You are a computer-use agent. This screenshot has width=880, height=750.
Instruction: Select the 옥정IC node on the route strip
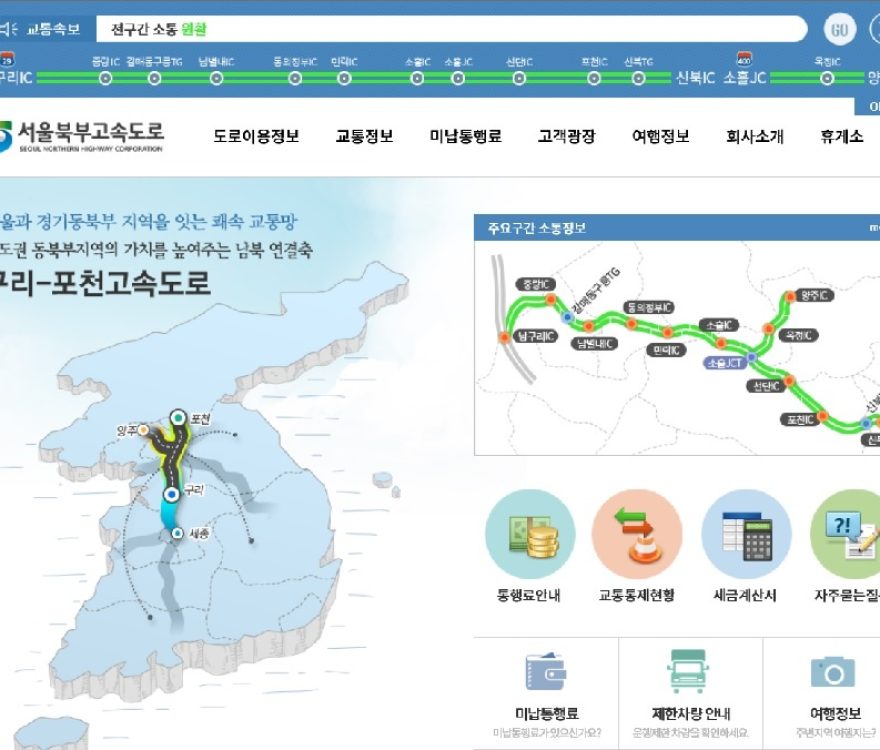tap(827, 79)
